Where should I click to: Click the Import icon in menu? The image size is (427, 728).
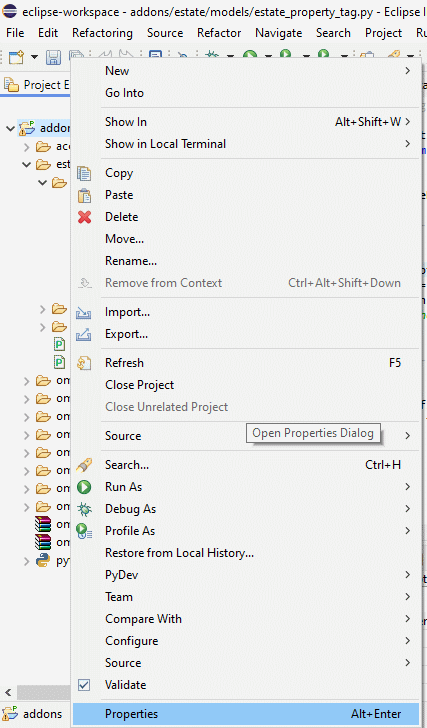84,312
